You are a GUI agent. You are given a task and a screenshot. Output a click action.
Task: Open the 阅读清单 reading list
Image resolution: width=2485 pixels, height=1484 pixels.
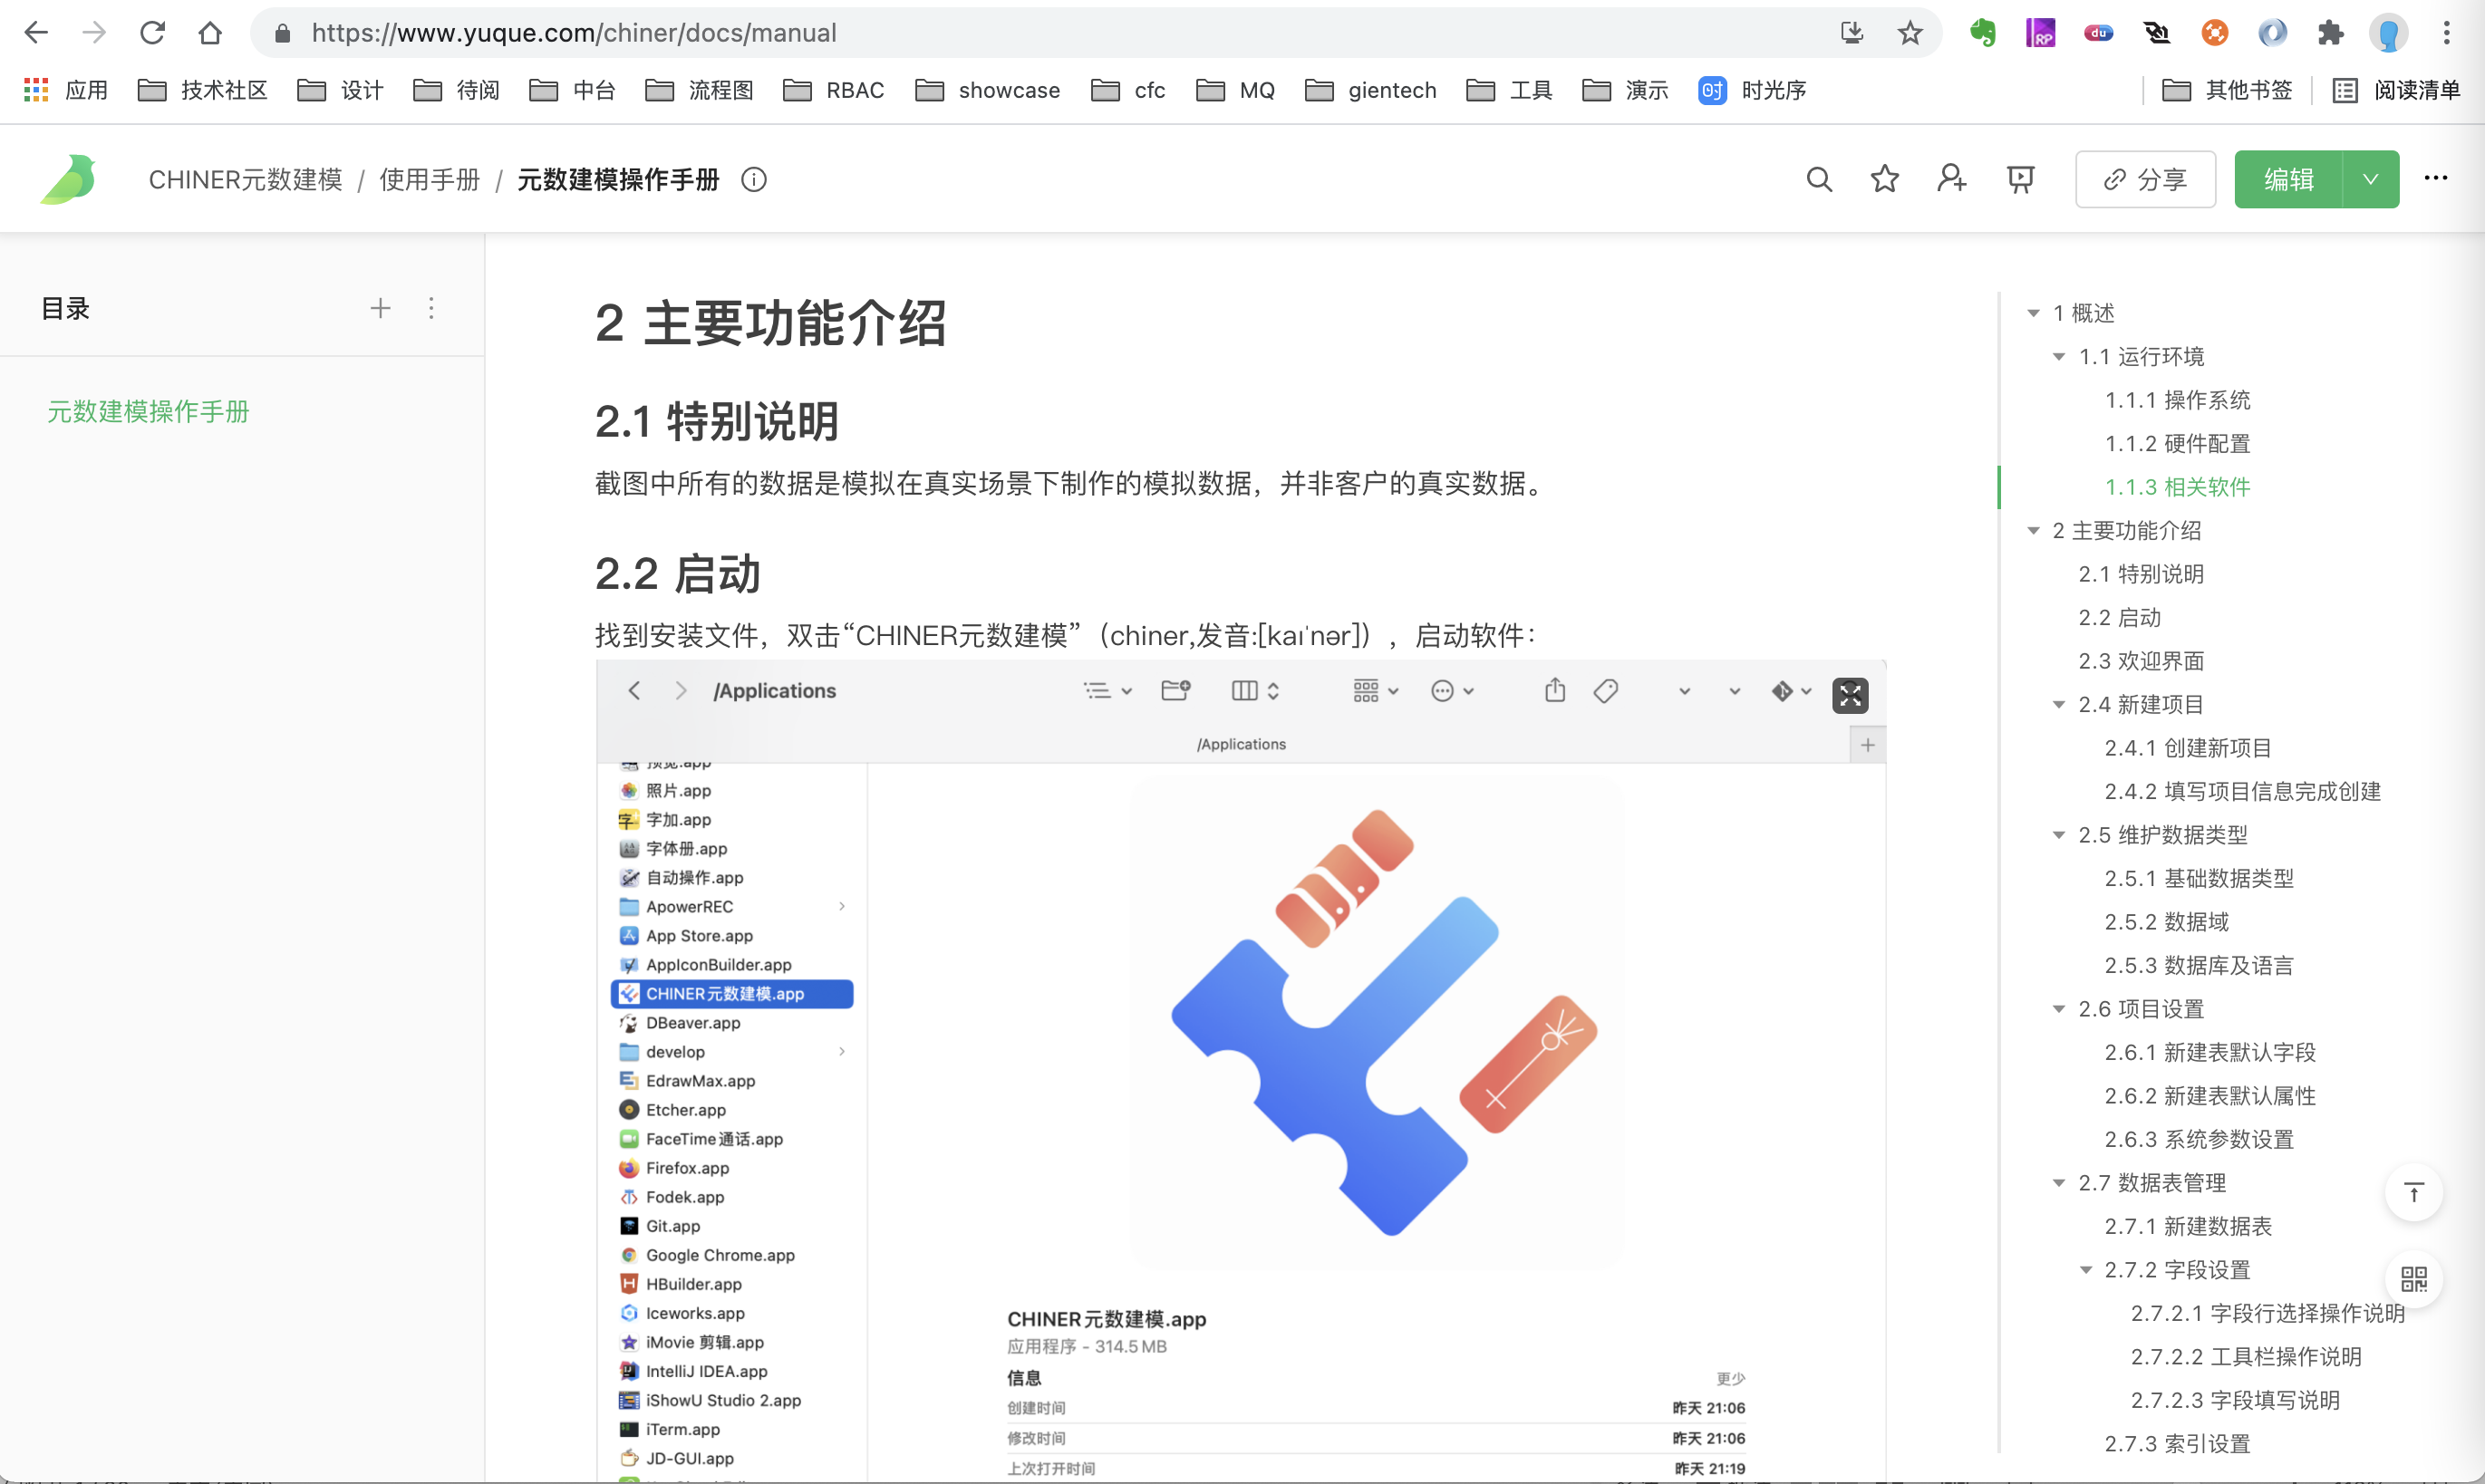click(2397, 90)
